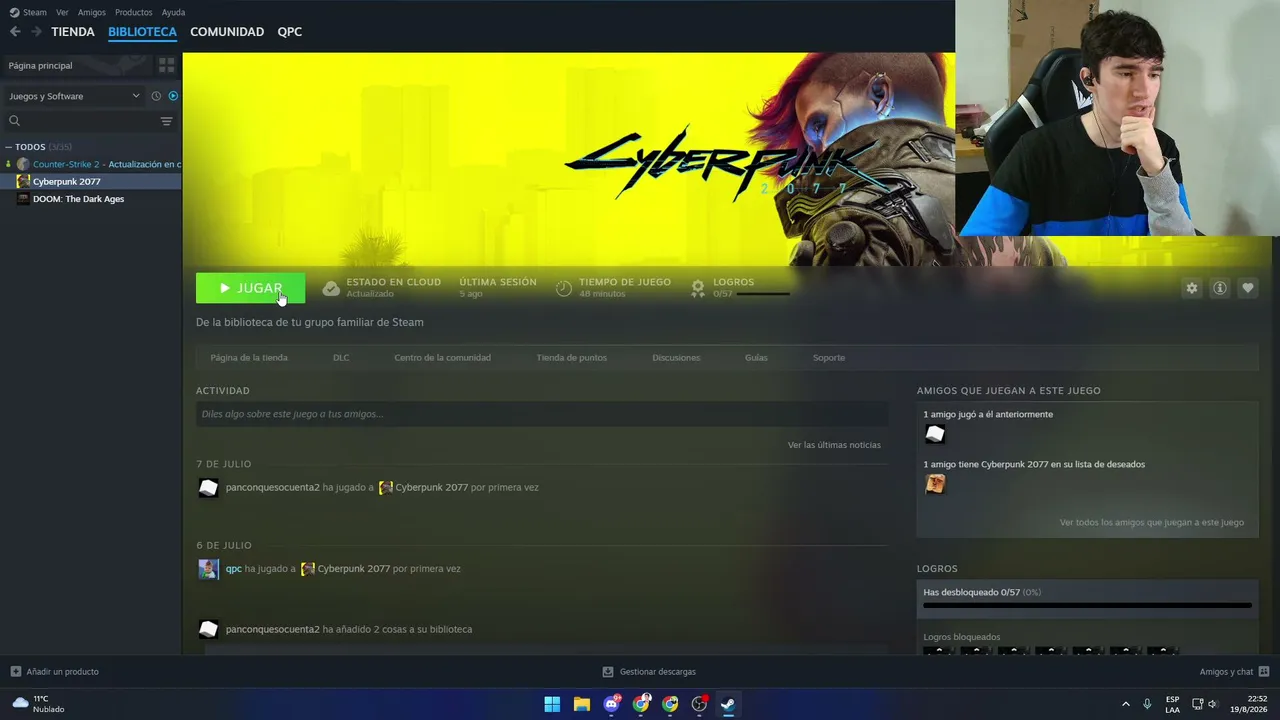Viewport: 1280px width, 720px height.
Task: Open the Amigos menu
Action: (92, 12)
